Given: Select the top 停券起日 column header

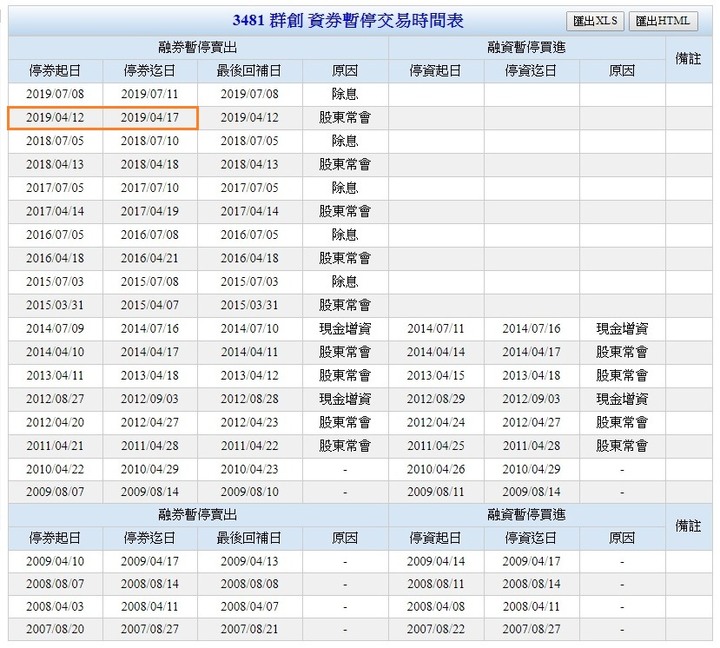Looking at the screenshot, I should (55, 71).
